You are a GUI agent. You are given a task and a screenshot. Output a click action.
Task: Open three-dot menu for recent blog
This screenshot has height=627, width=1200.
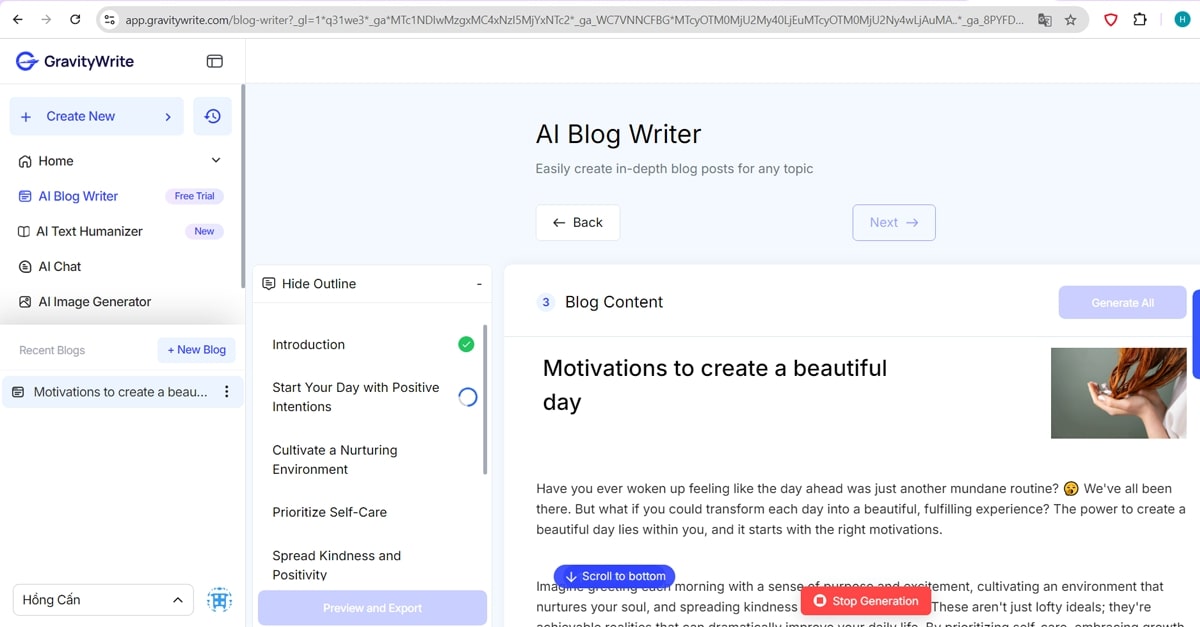(x=226, y=392)
